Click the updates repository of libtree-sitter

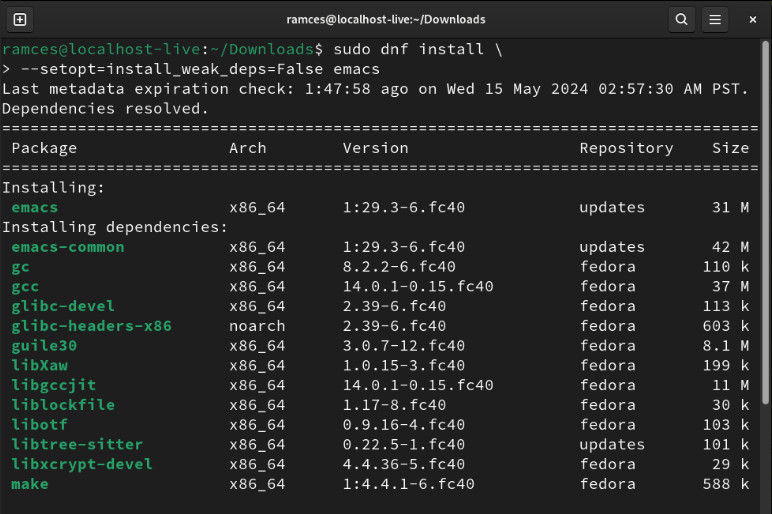612,444
